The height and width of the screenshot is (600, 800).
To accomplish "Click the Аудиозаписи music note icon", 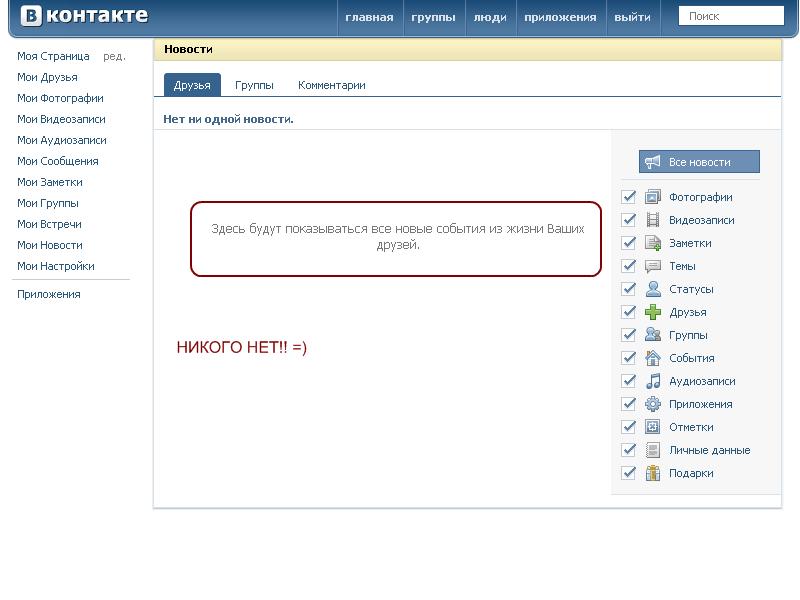I will click(x=653, y=381).
